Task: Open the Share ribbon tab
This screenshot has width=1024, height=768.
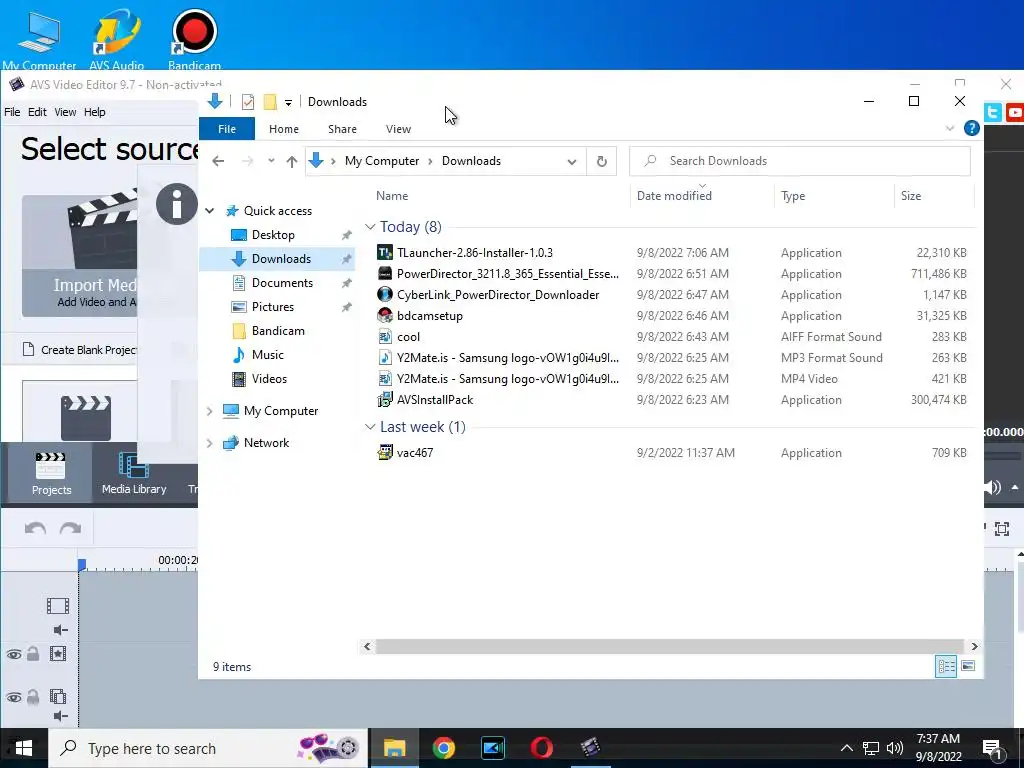Action: click(x=342, y=129)
